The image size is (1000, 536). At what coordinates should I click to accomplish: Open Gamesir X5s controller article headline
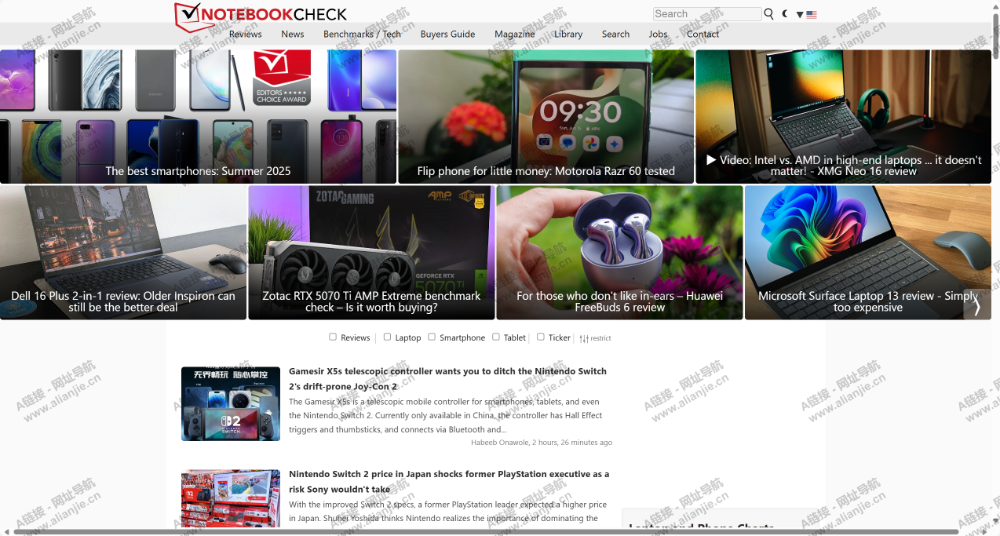coord(448,378)
